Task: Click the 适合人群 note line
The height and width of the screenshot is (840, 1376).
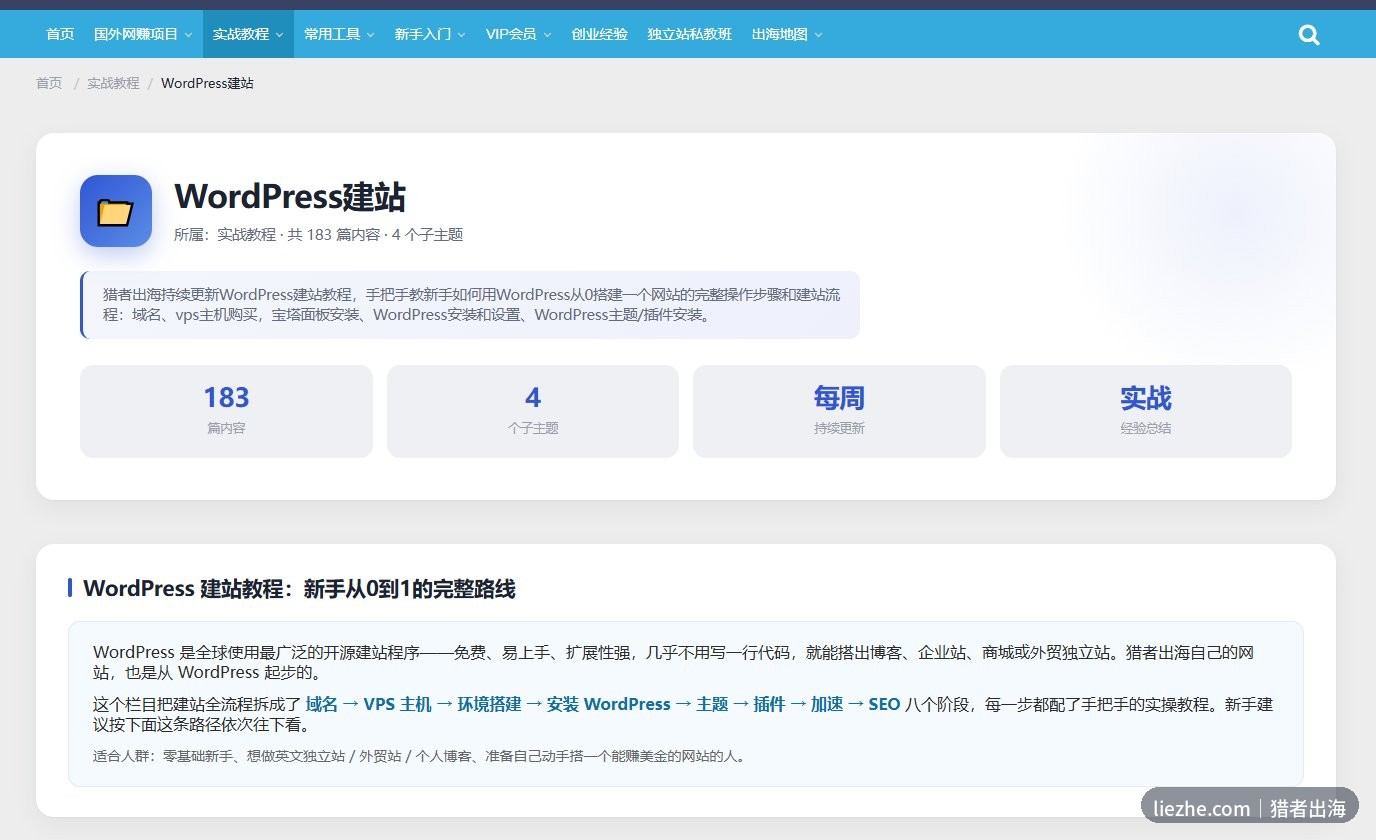Action: (x=419, y=756)
